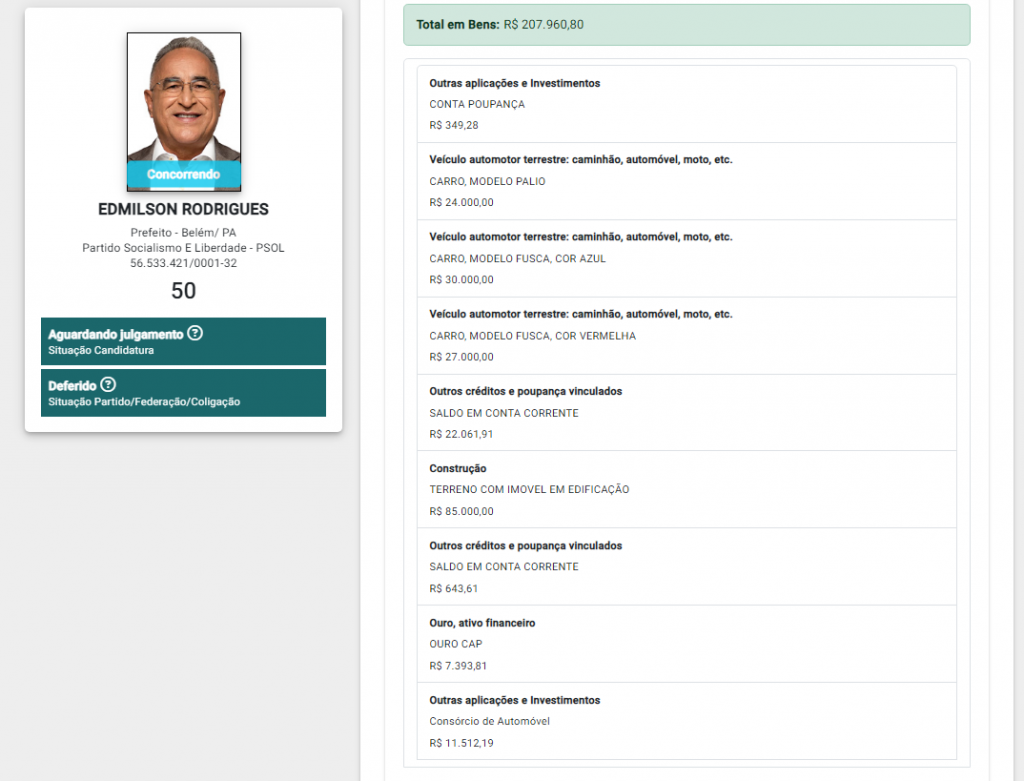Select the R$ 22.061,91 conta corrente entry

686,413
